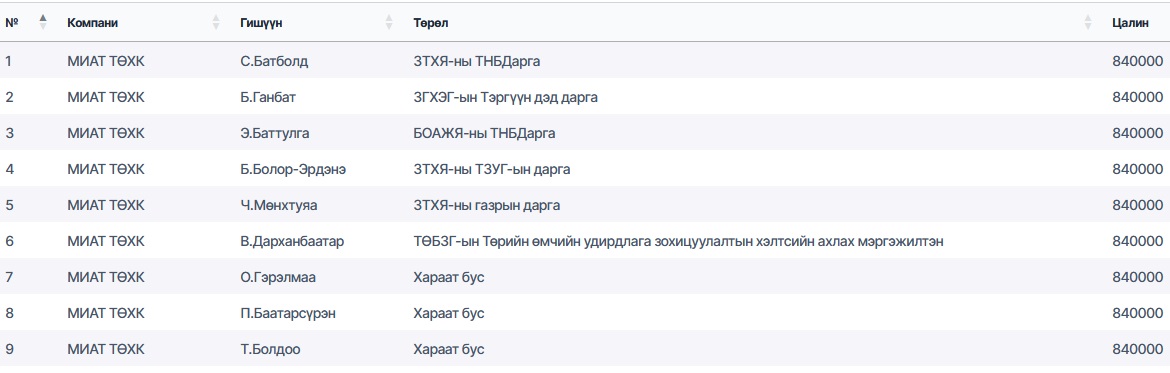Click member name П.Баатарсүрэн

pos(287,313)
